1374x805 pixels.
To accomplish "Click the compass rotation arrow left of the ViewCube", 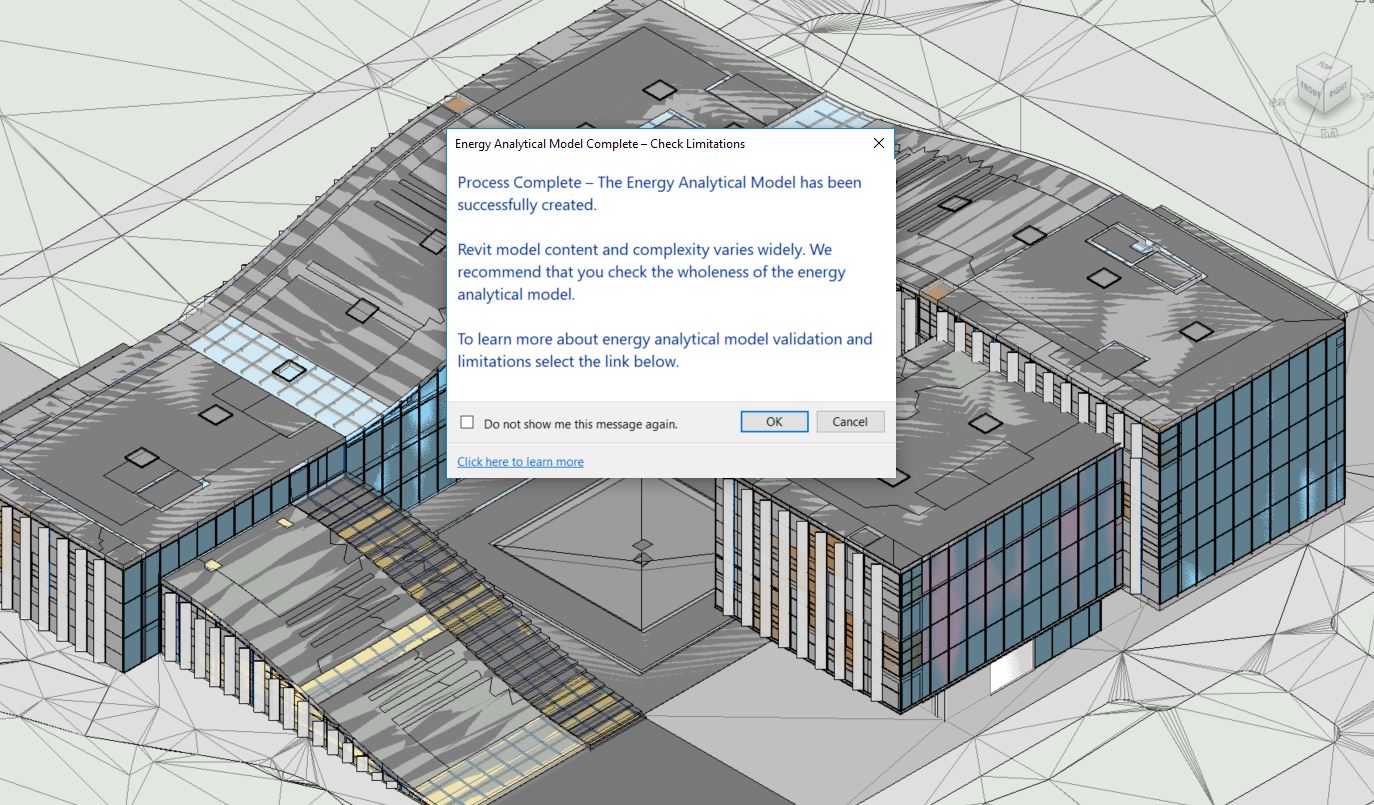I will 1276,102.
